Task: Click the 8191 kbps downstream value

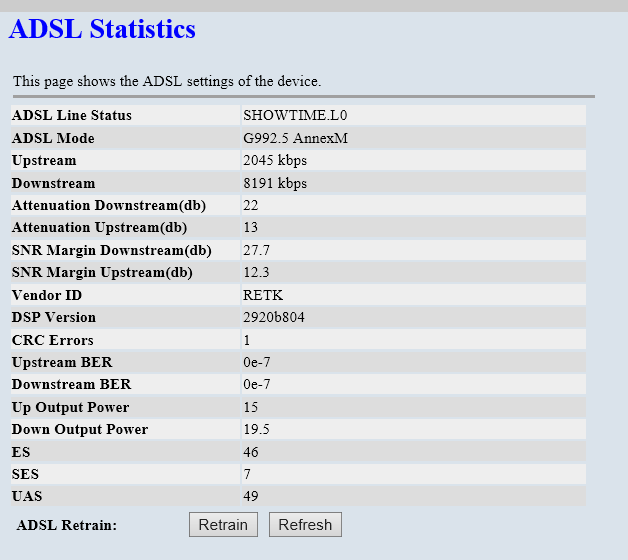Action: point(274,184)
